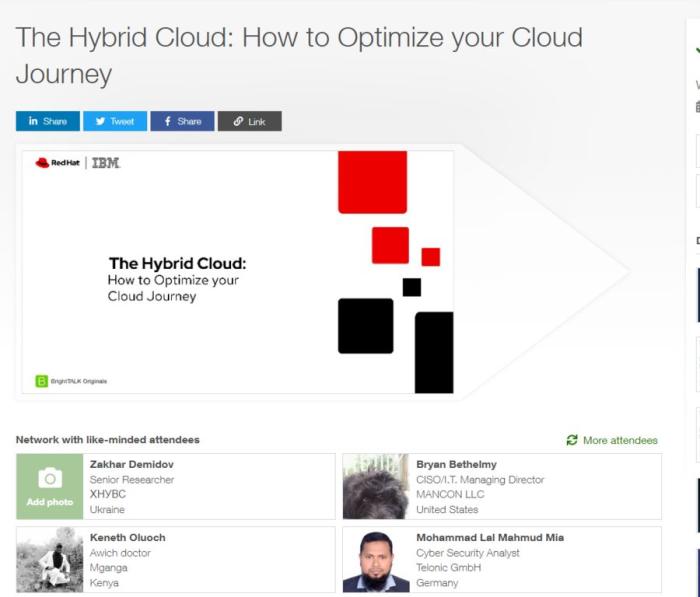Click the green refresh attendees icon

click(572, 440)
